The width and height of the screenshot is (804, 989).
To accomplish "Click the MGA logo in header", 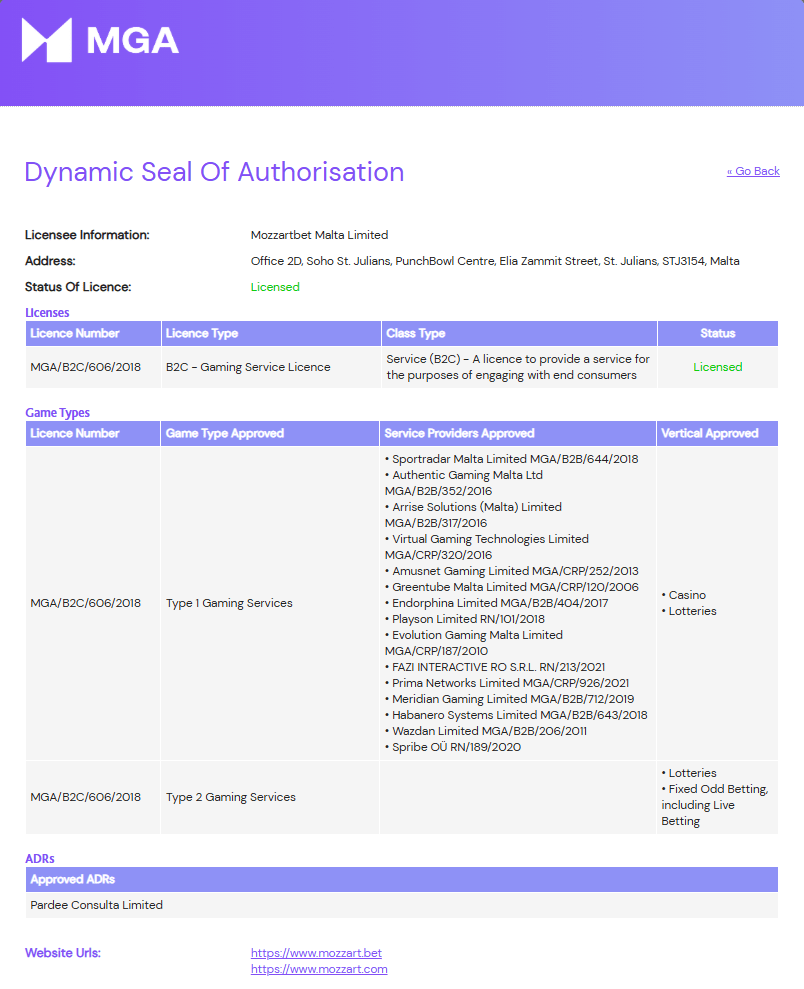I will coord(100,40).
